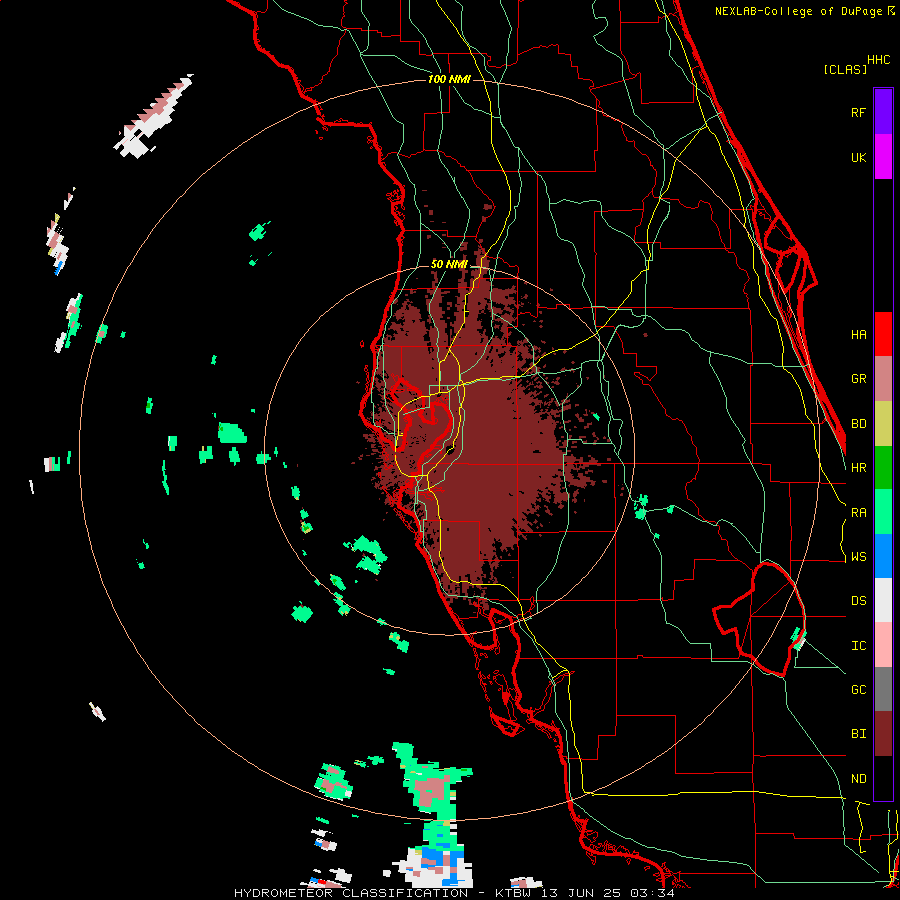Viewport: 900px width, 900px height.
Task: Select the 'HR' legend label
Action: pyautogui.click(x=858, y=468)
